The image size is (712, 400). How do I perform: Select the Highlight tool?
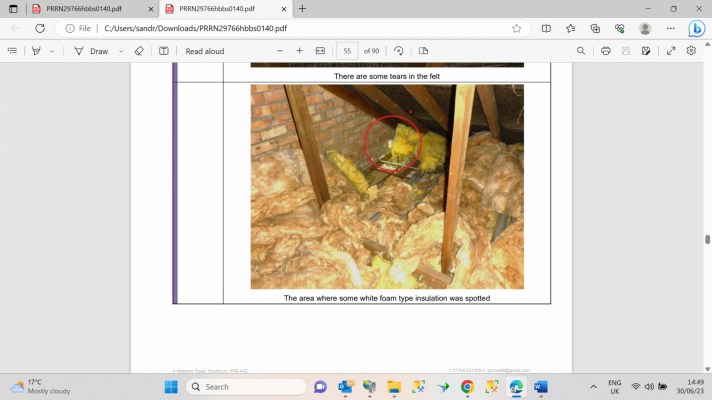[x=36, y=51]
